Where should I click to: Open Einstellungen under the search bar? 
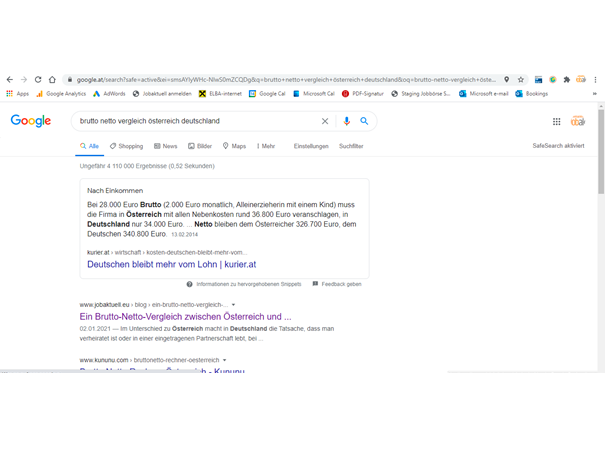pos(311,146)
